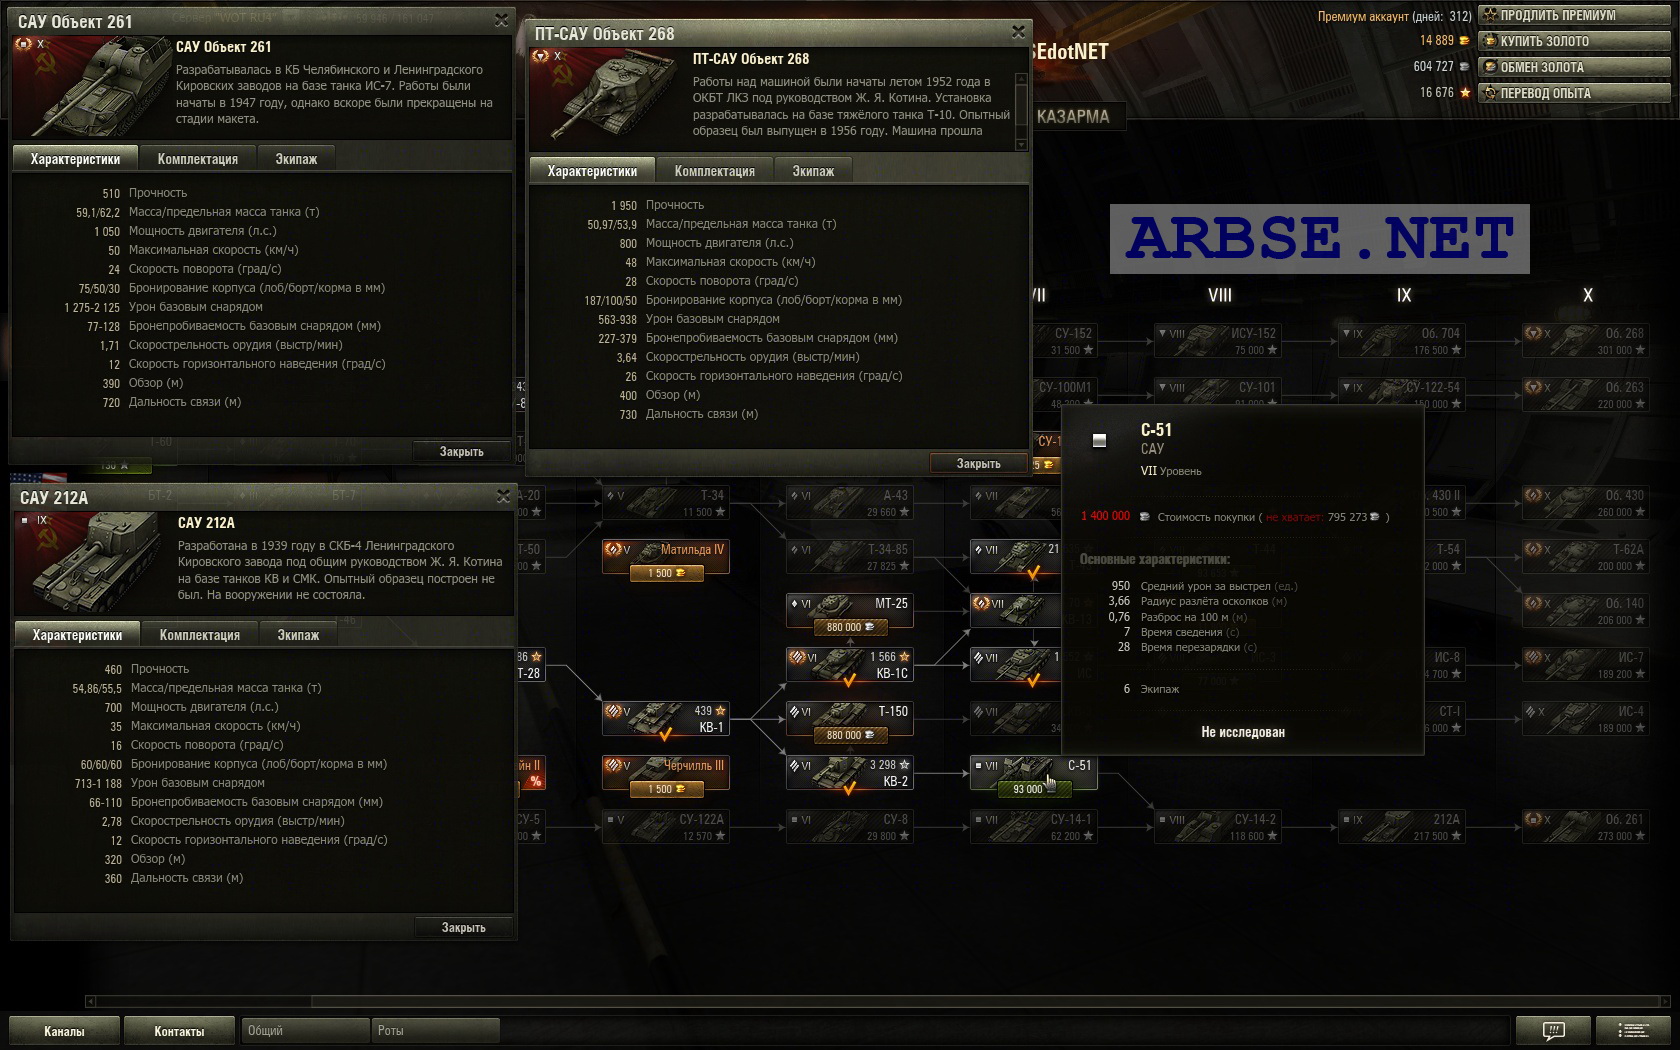Select the ИСУ-152 tank destroyer node
Image resolution: width=1680 pixels, height=1050 pixels.
(x=1218, y=341)
